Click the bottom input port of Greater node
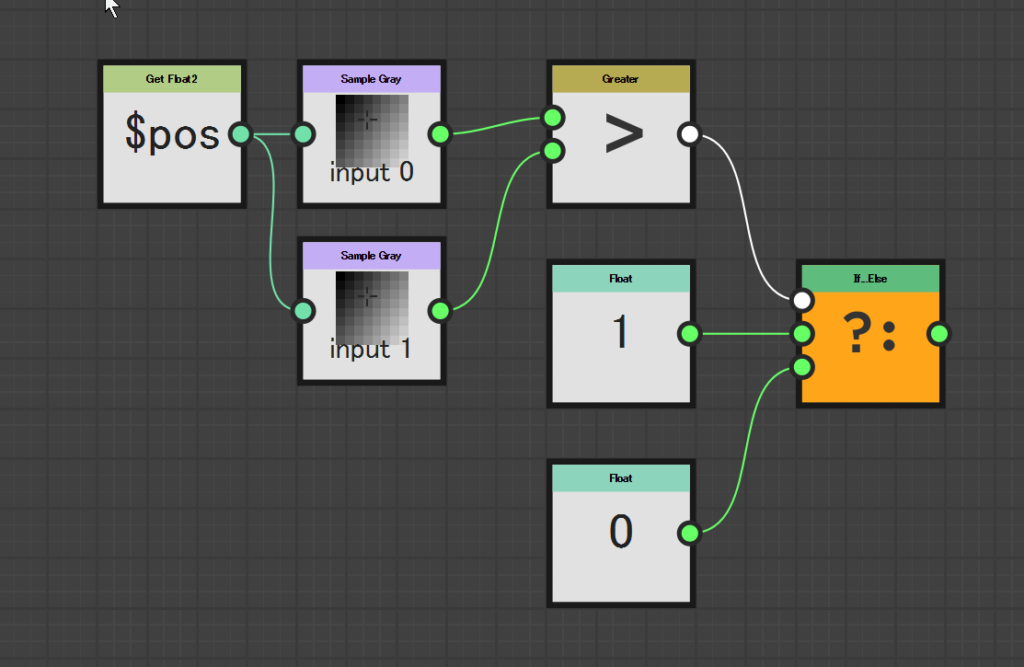Image resolution: width=1024 pixels, height=667 pixels. point(553,151)
